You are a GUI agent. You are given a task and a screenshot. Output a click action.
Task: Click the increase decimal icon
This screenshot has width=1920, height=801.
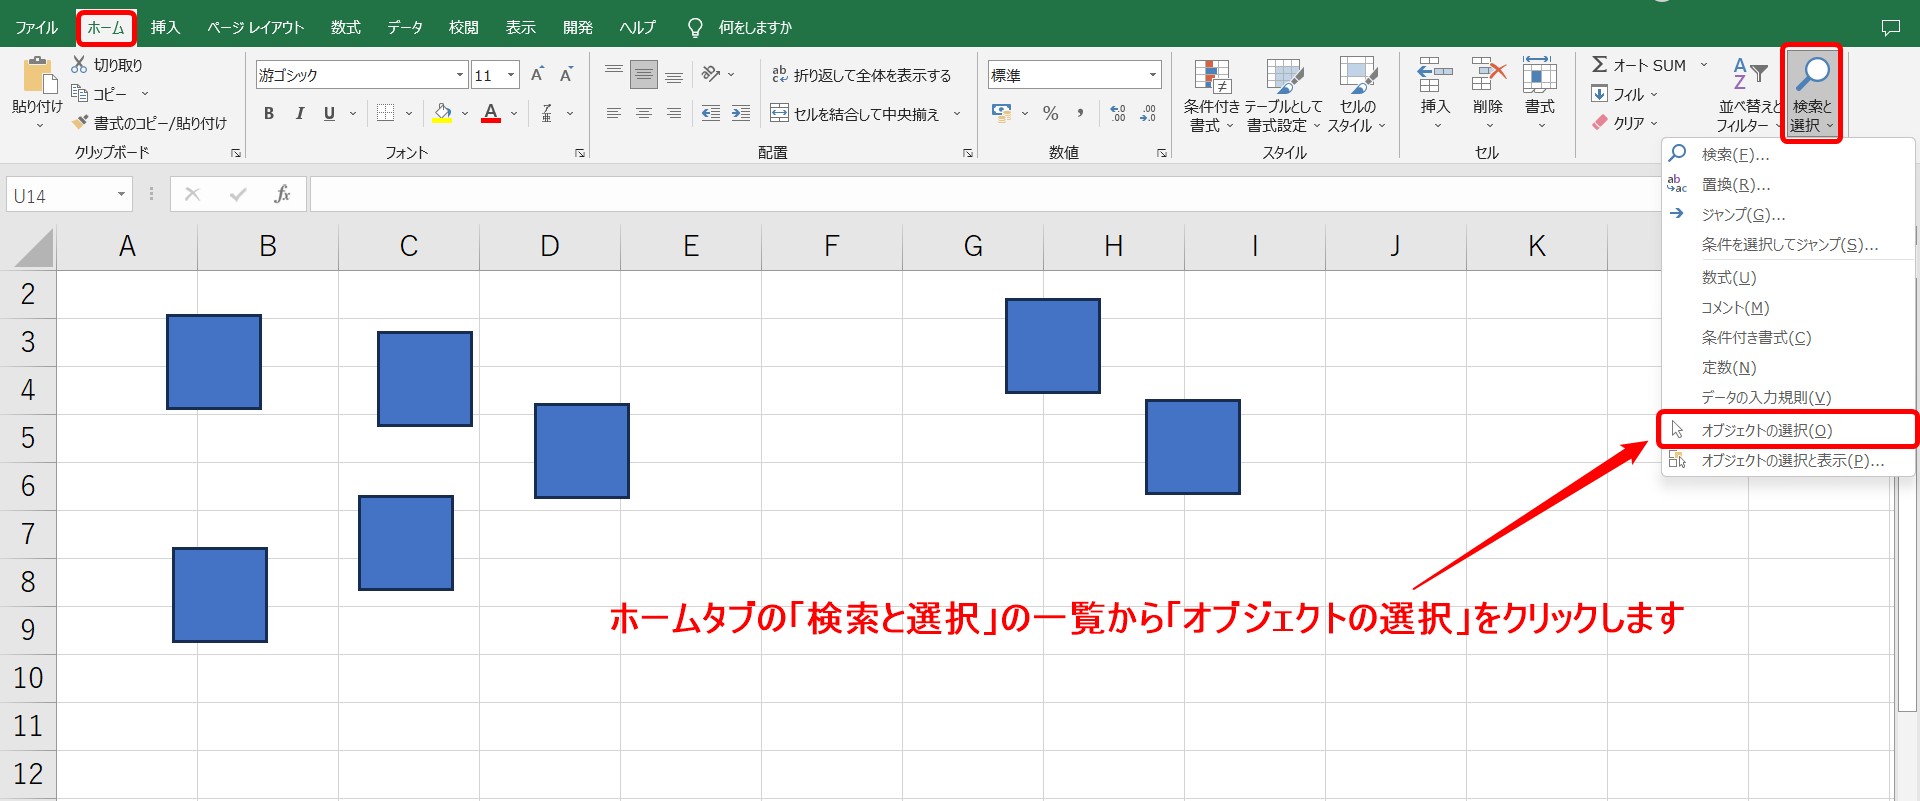click(1118, 114)
